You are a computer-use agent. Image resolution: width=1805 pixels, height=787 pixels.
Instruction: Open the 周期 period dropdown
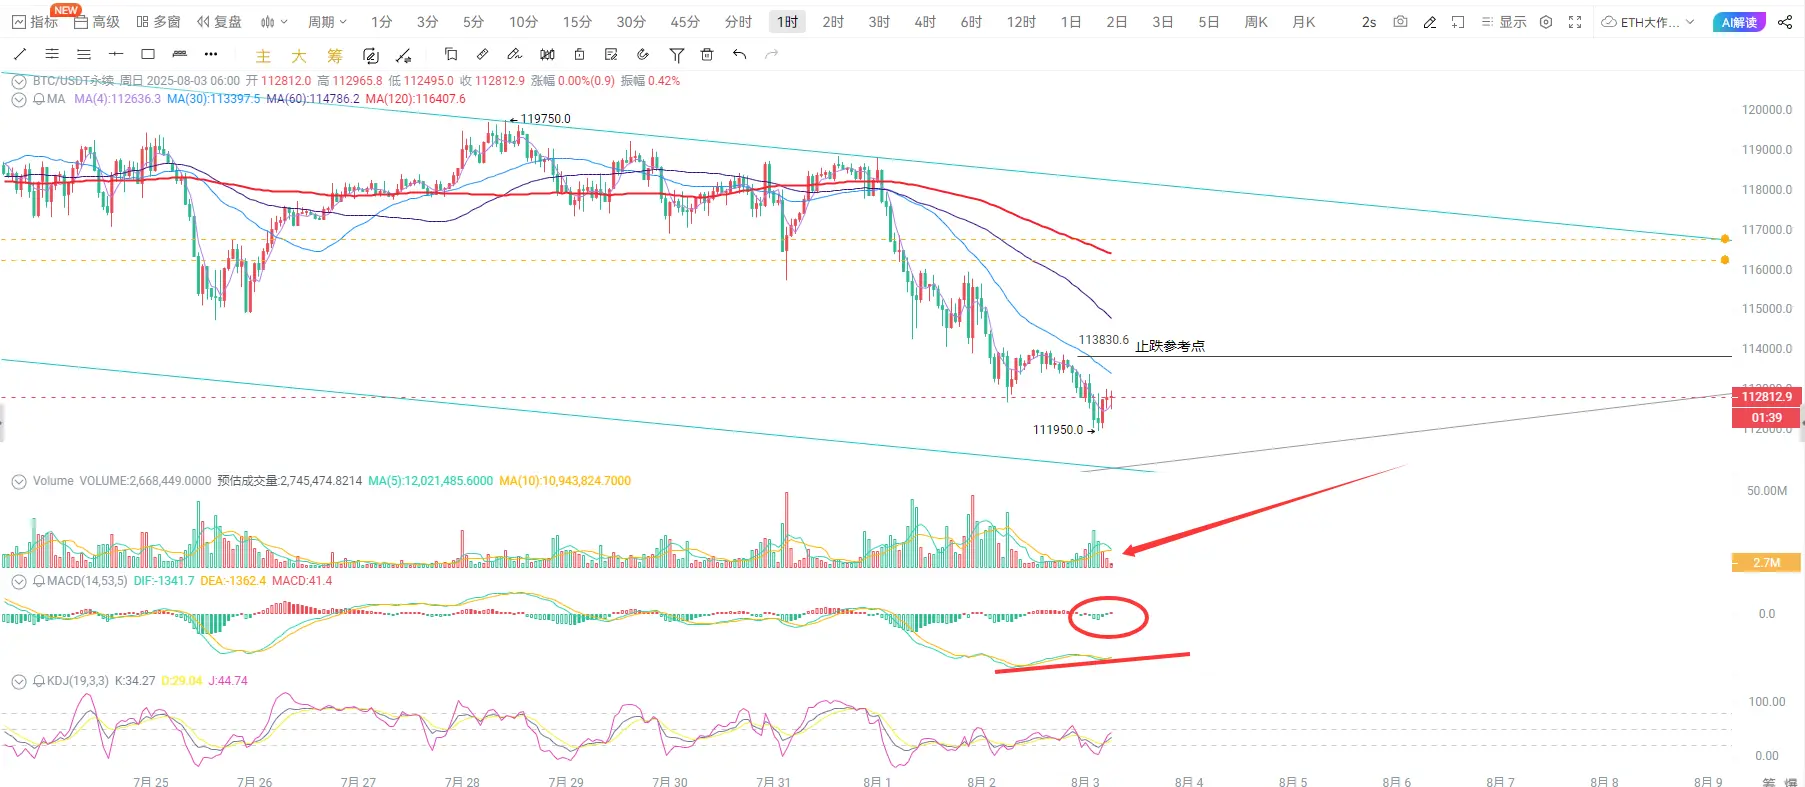(x=327, y=22)
